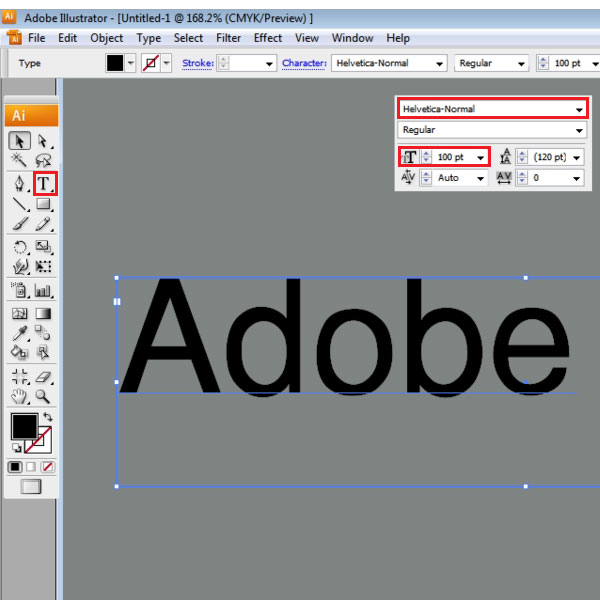Image resolution: width=600 pixels, height=600 pixels.
Task: Select the Live Paint Selection tool
Action: [43, 351]
